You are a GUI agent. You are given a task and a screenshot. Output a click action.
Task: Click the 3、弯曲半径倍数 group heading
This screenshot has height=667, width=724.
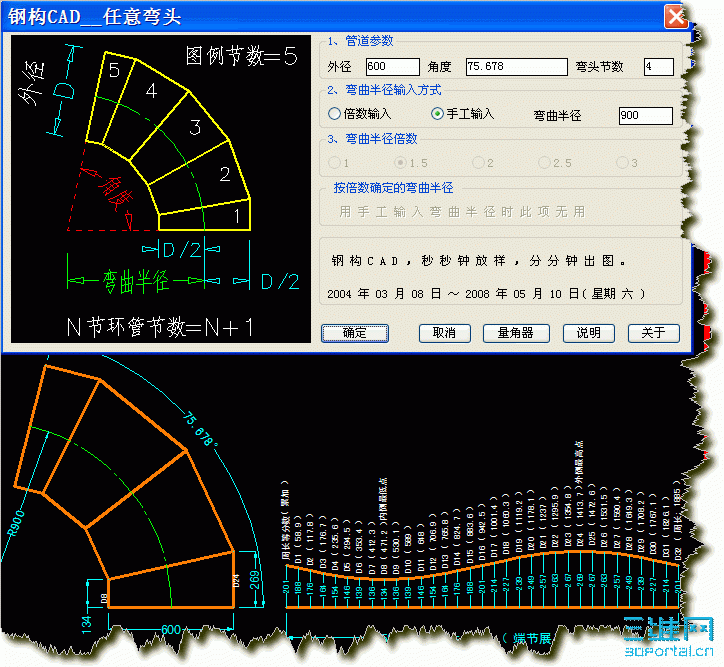[x=372, y=139]
